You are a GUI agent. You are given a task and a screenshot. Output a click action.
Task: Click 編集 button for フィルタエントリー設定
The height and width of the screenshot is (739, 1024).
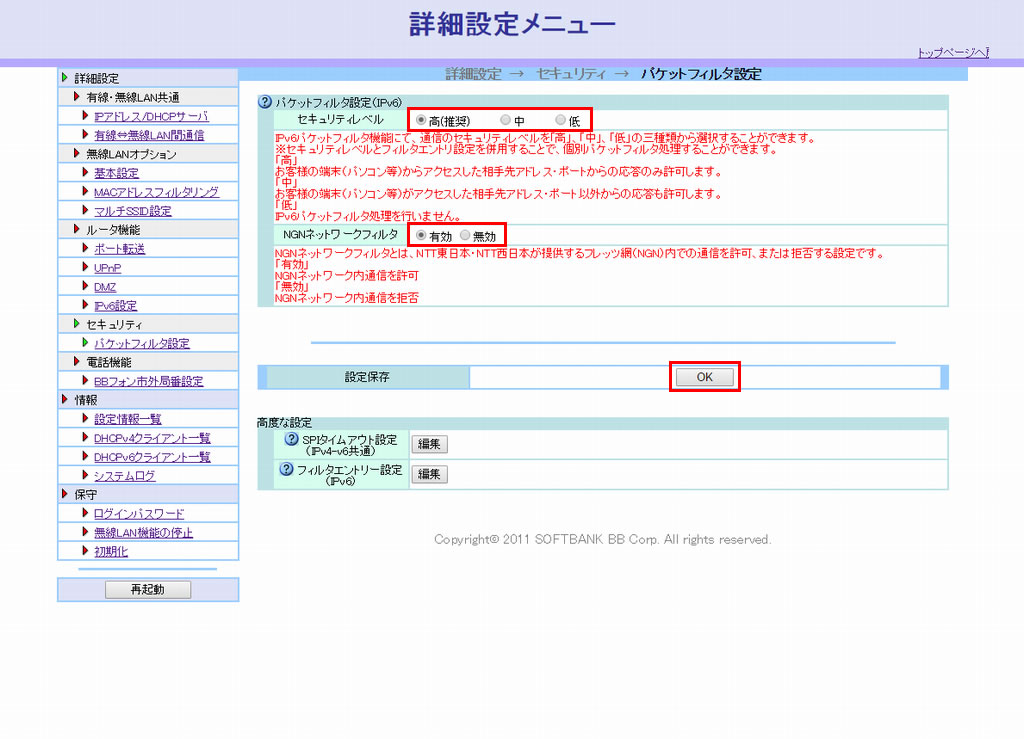429,474
